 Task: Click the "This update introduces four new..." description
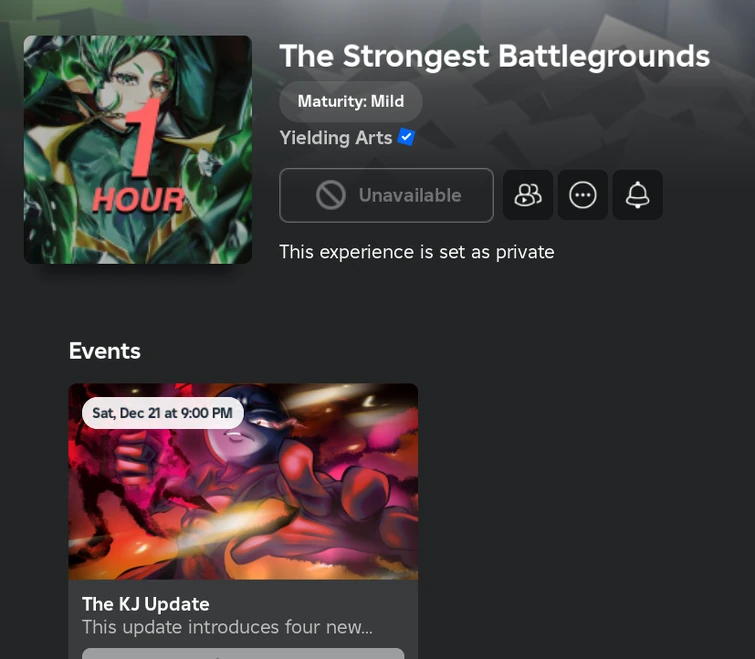pos(227,627)
